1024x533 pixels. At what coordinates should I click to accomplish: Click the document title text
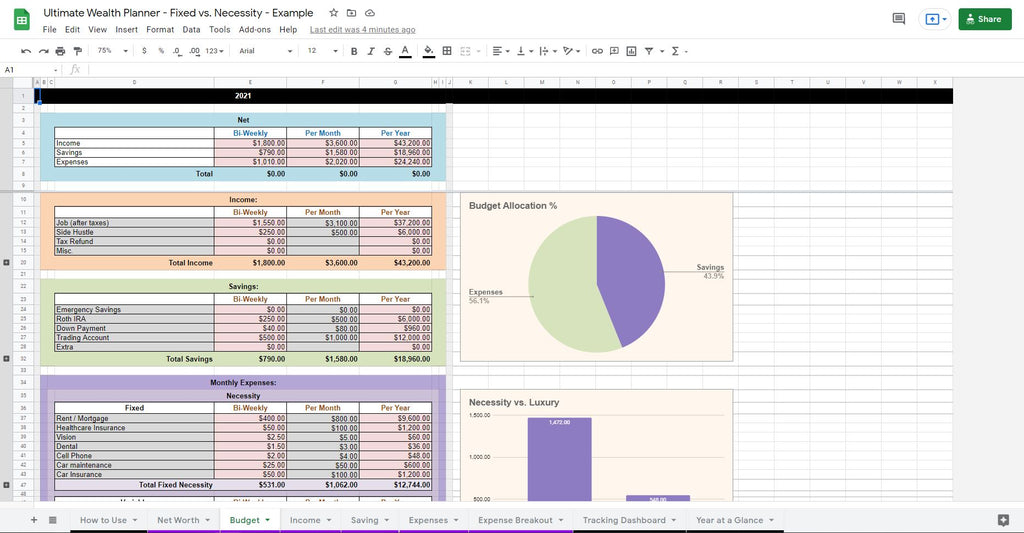(x=178, y=13)
